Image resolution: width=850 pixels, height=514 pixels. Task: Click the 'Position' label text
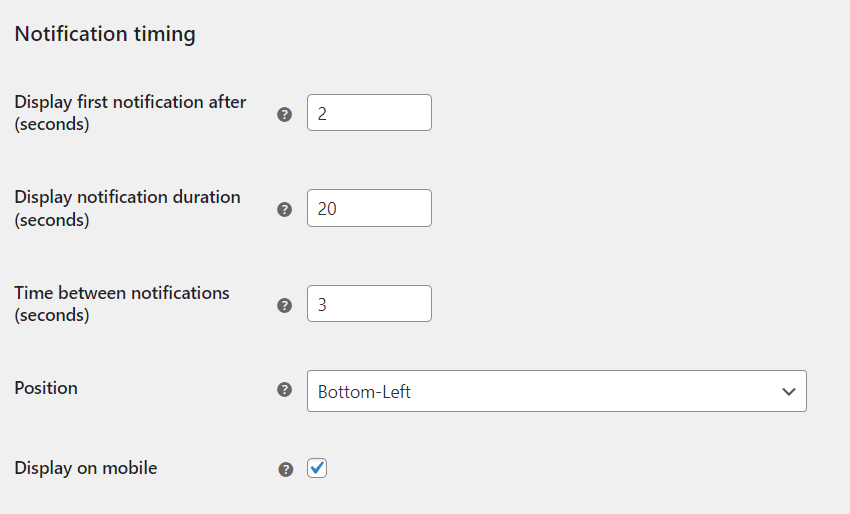click(x=46, y=388)
